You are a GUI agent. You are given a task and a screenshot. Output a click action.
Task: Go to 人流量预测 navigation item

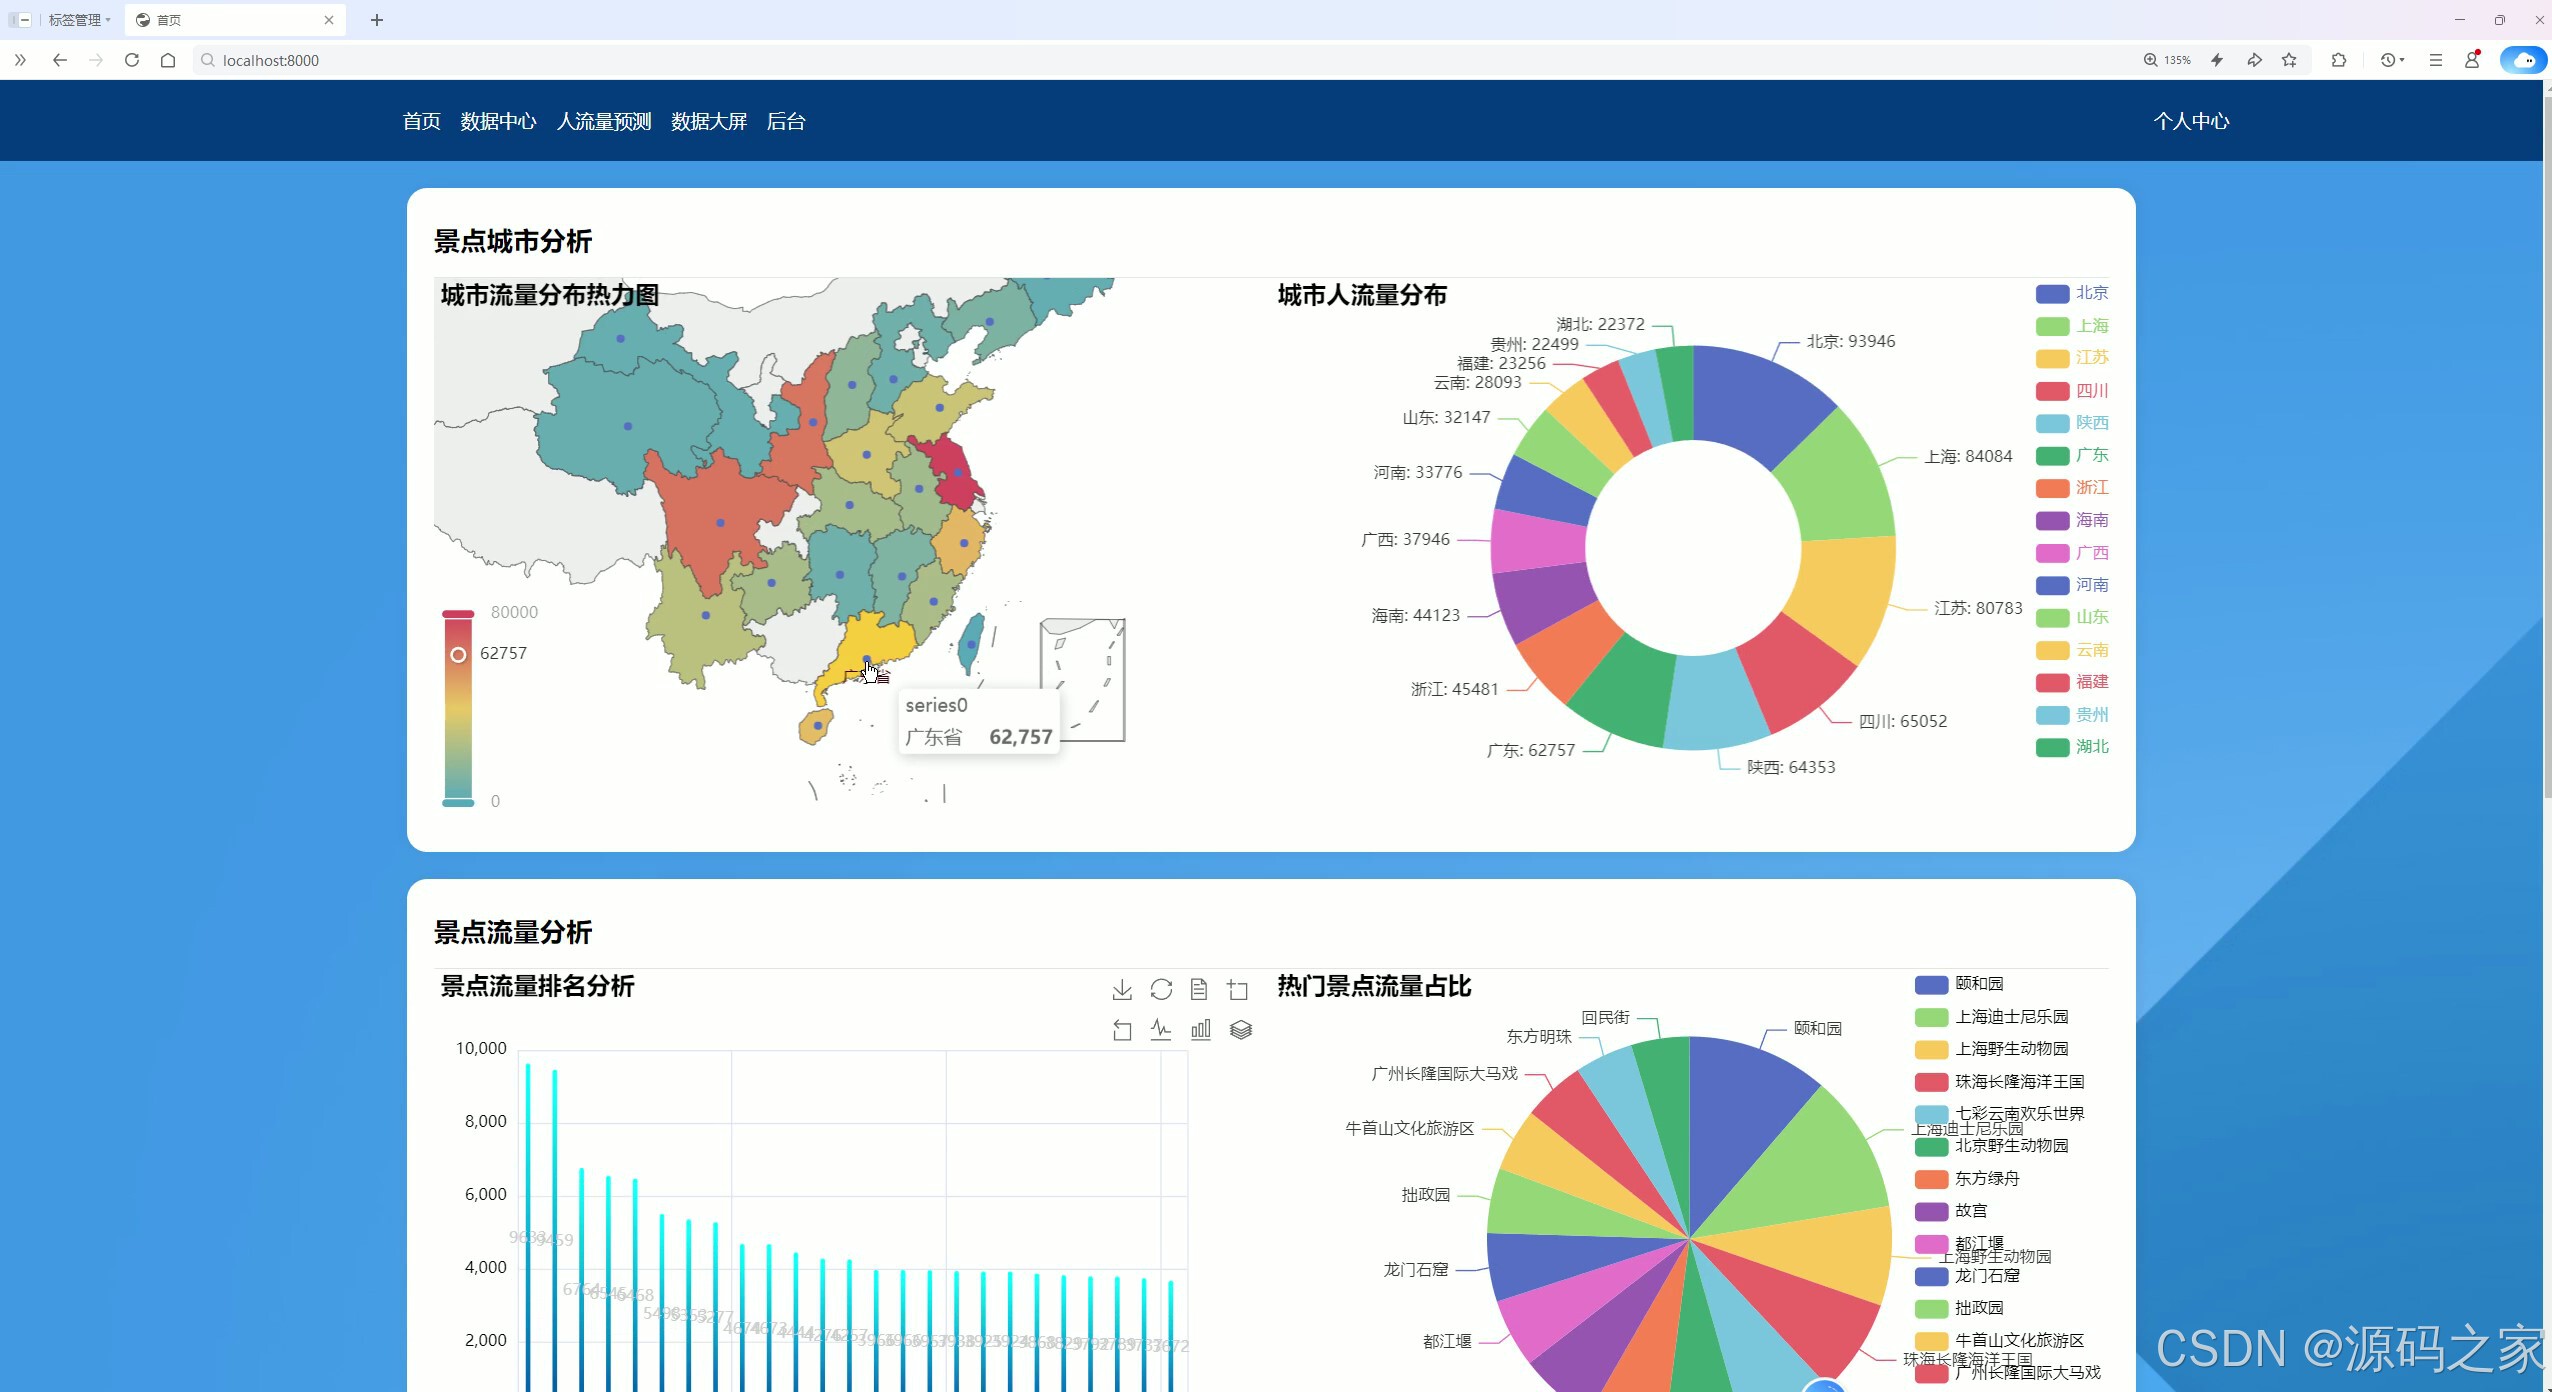[x=604, y=121]
